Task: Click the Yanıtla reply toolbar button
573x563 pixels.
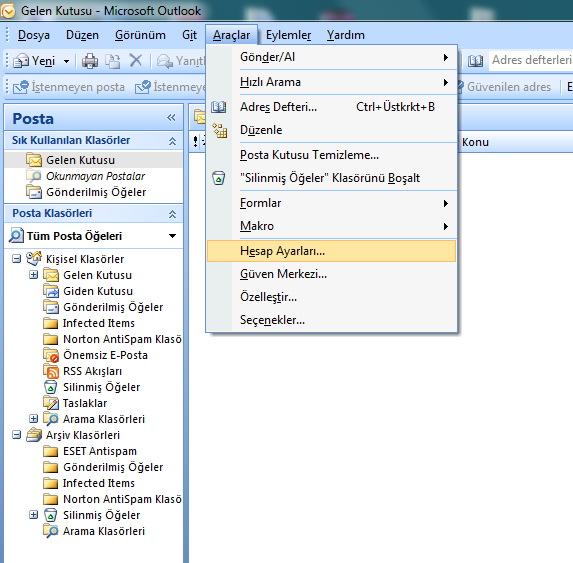Action: point(181,61)
